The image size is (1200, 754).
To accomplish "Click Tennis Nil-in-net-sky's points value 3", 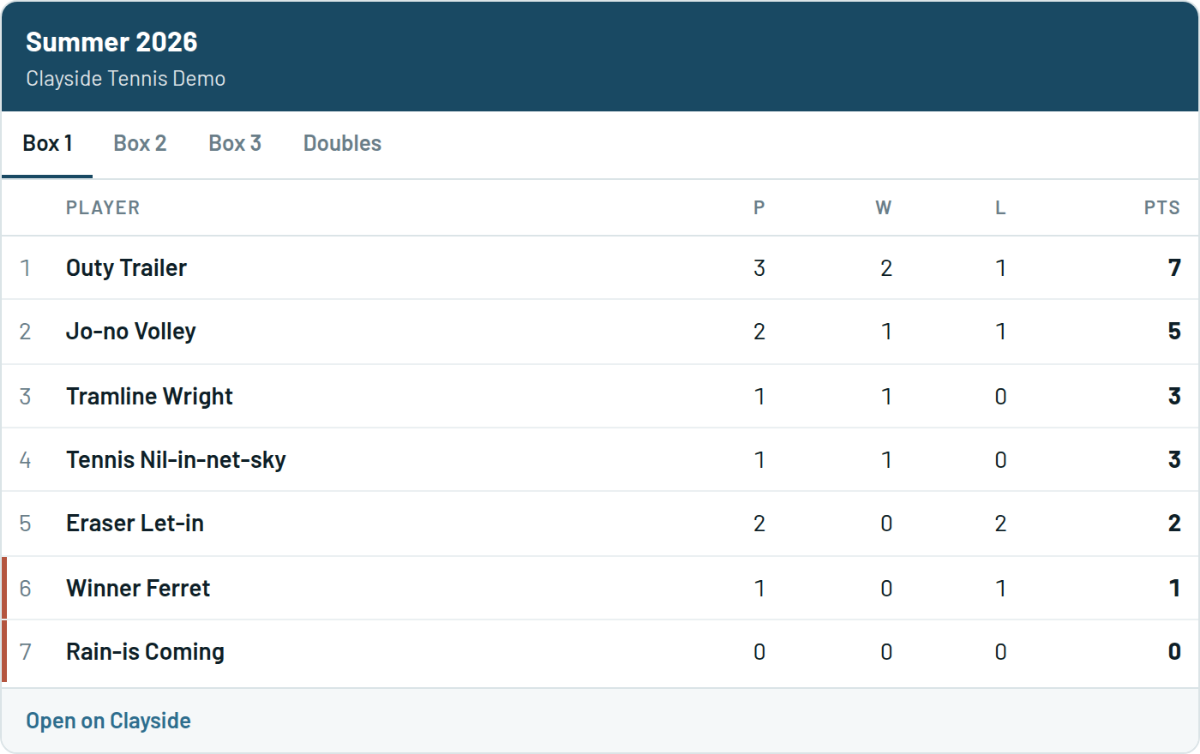I will (x=1174, y=460).
